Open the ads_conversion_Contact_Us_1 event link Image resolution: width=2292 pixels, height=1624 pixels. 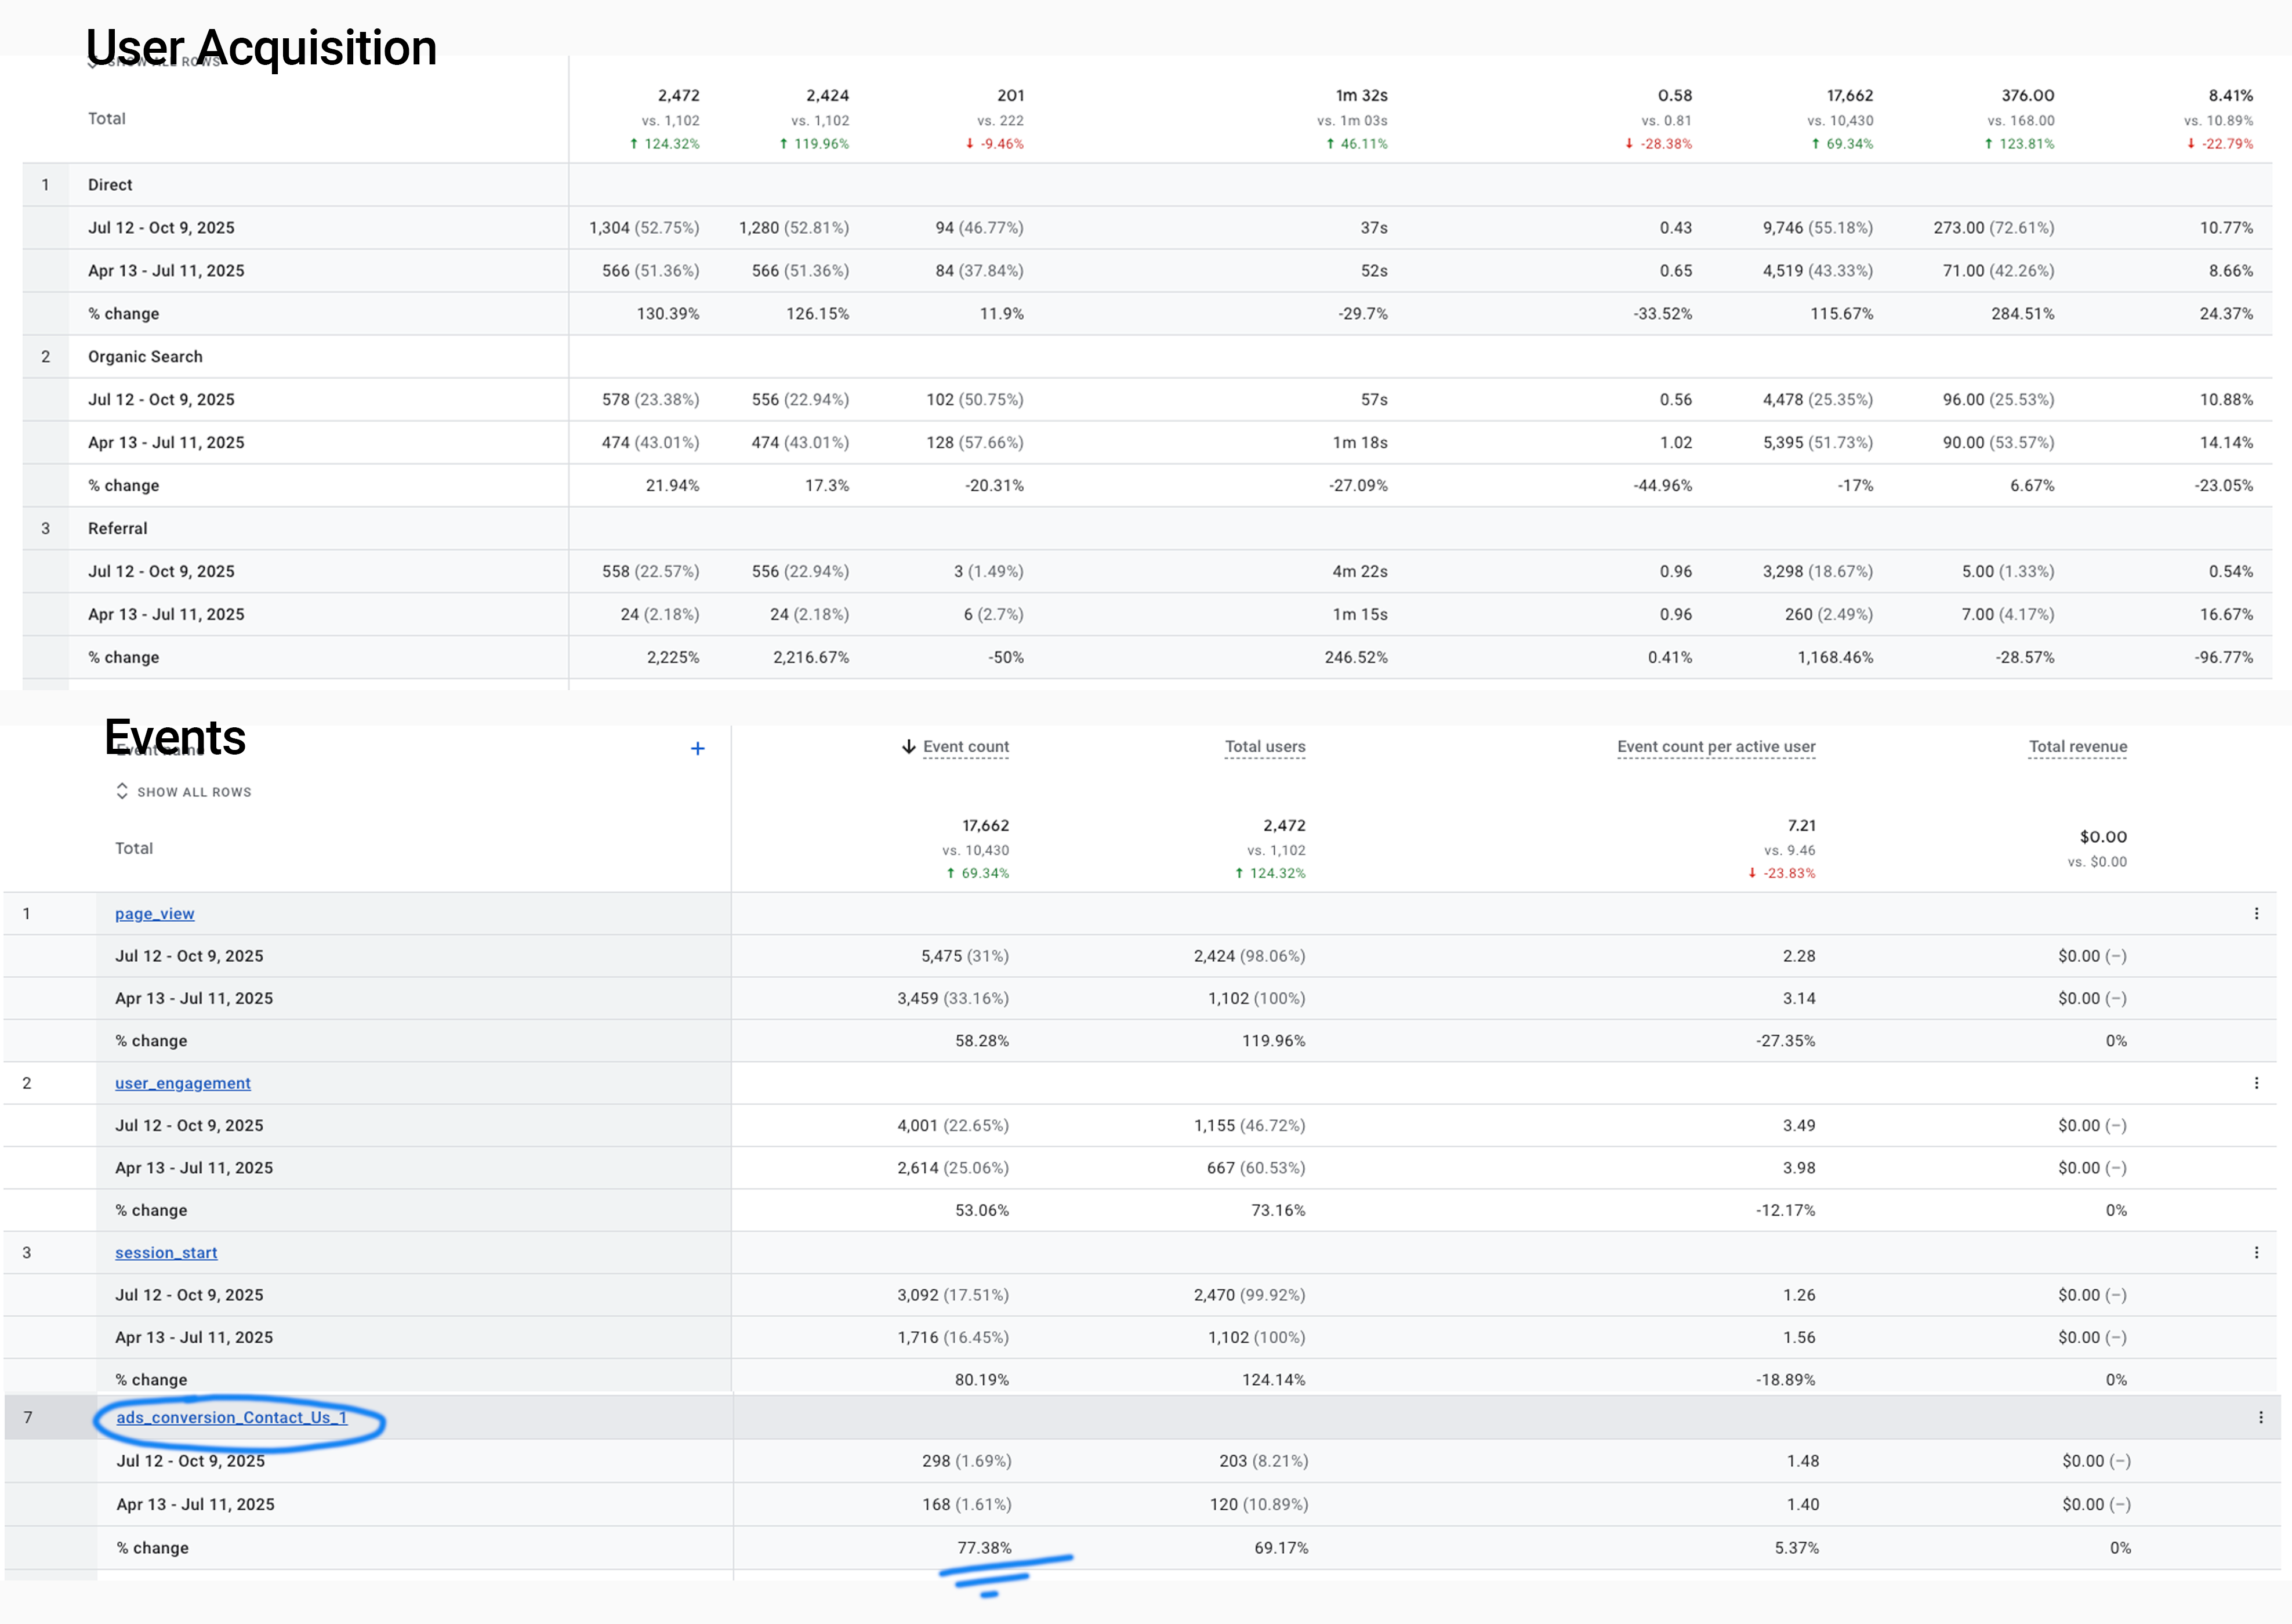[231, 1417]
